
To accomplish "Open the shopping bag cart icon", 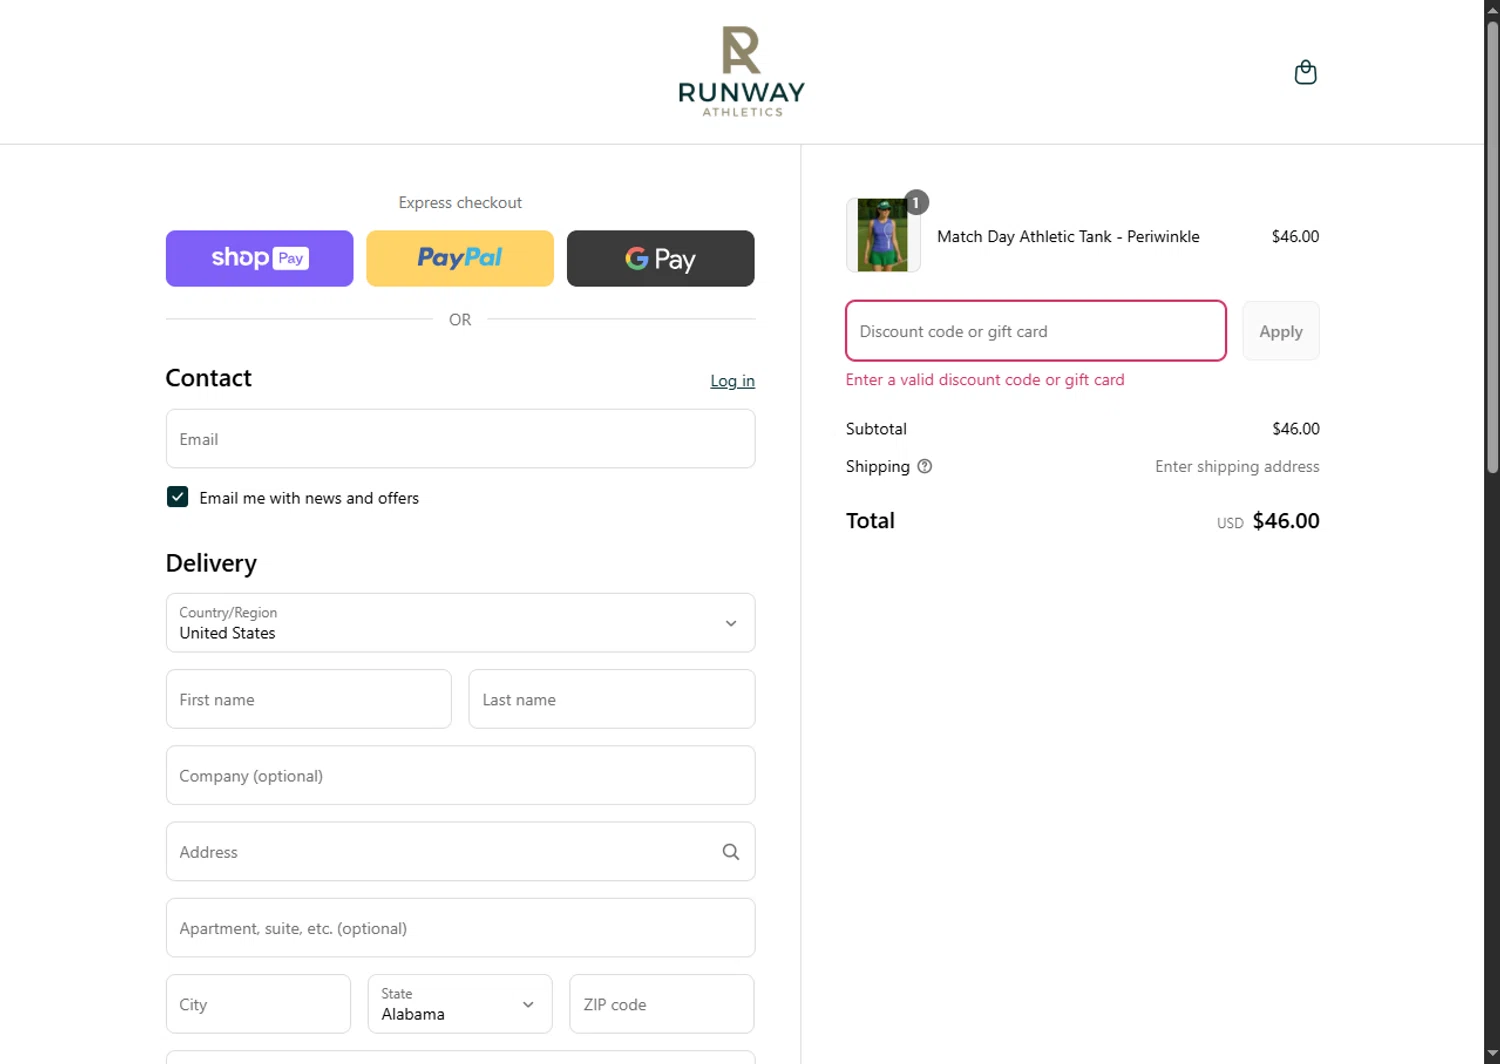I will 1305,72.
